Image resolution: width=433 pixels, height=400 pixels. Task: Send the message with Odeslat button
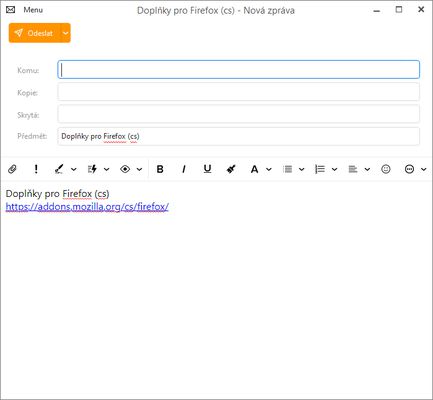(x=35, y=33)
